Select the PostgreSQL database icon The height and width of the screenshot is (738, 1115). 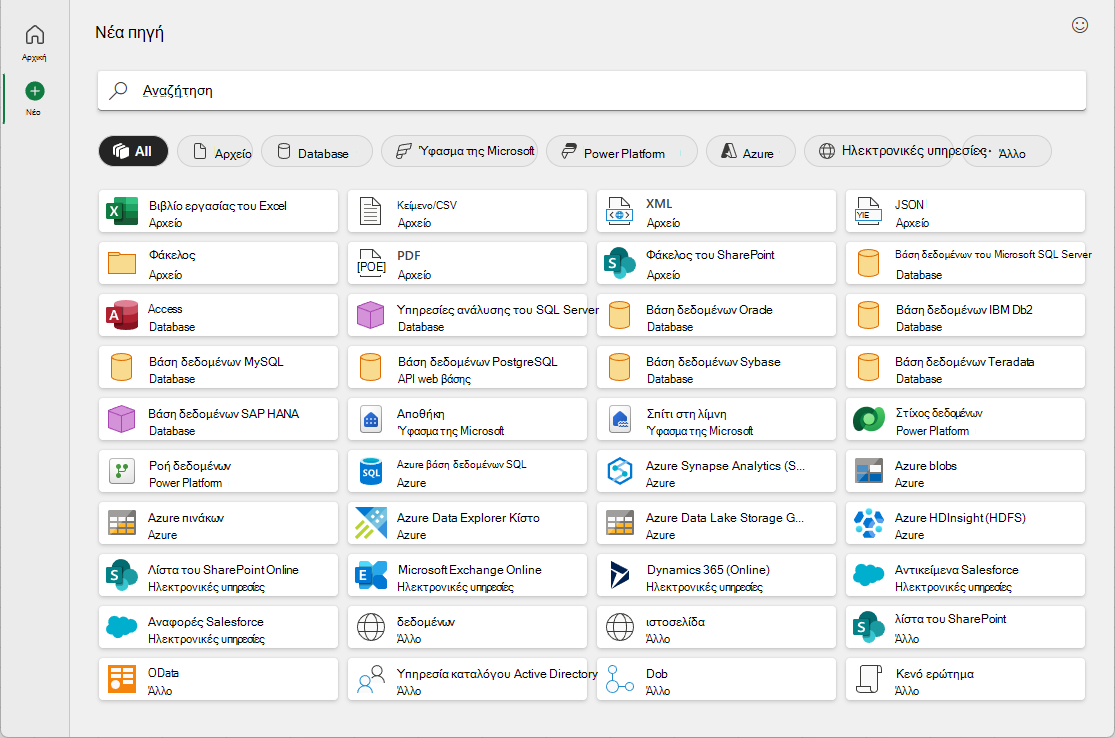370,367
